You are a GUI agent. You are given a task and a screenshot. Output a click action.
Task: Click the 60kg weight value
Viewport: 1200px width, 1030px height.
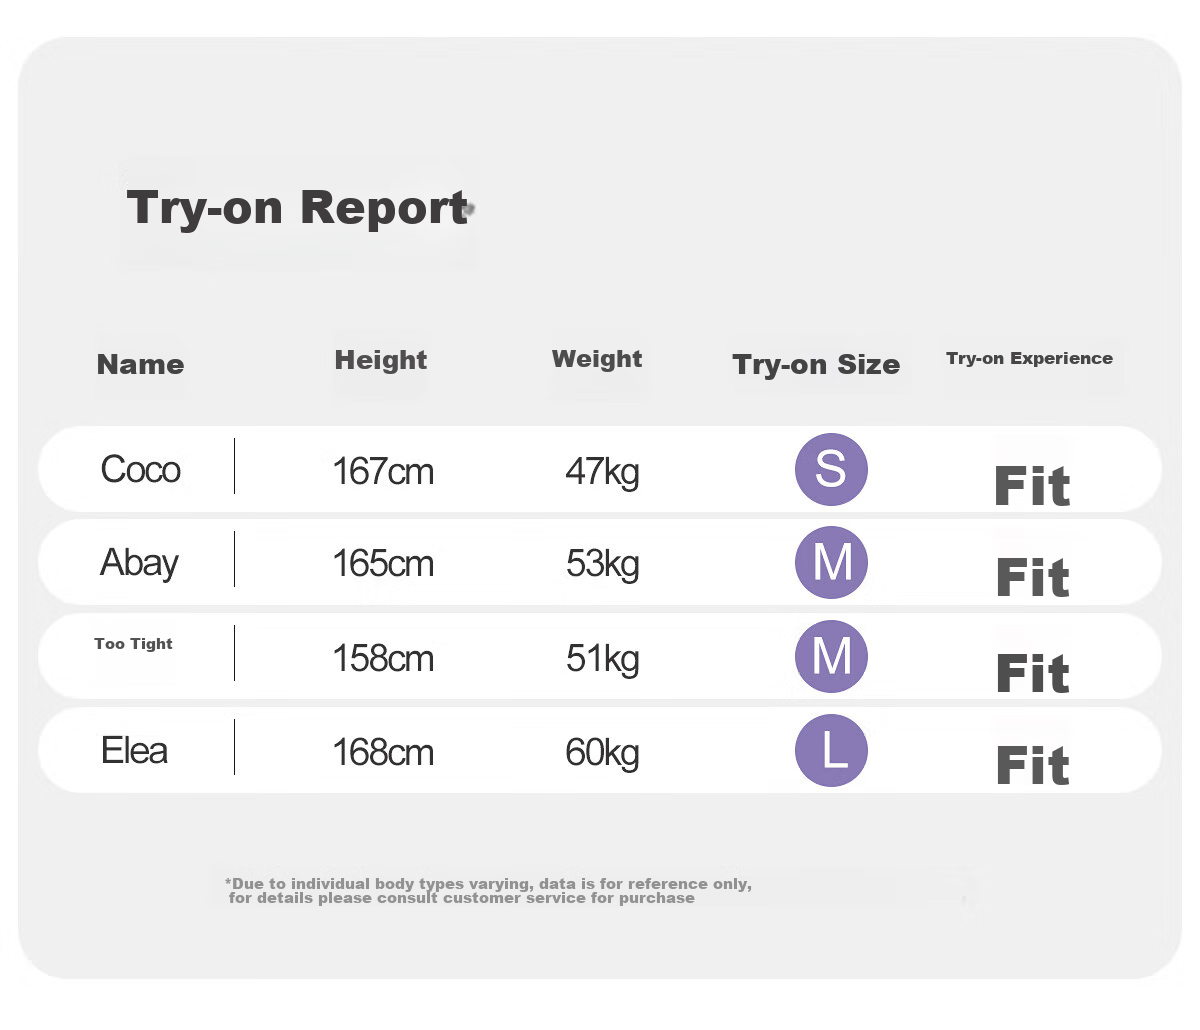point(602,752)
